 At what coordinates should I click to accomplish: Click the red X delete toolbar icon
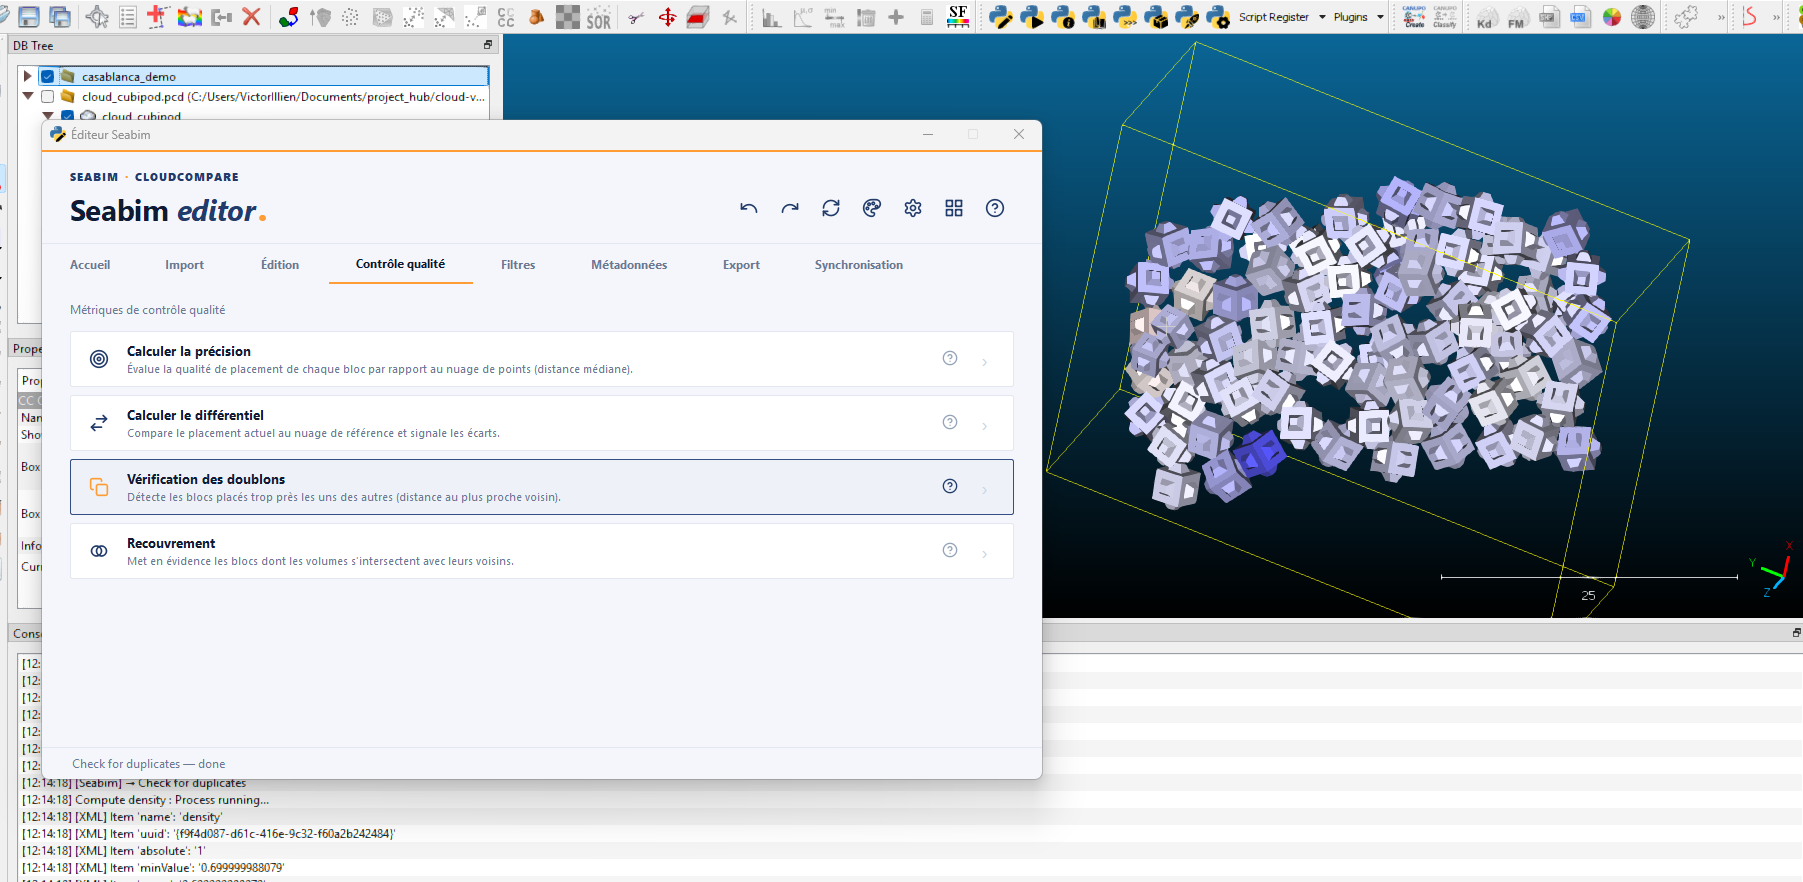252,17
